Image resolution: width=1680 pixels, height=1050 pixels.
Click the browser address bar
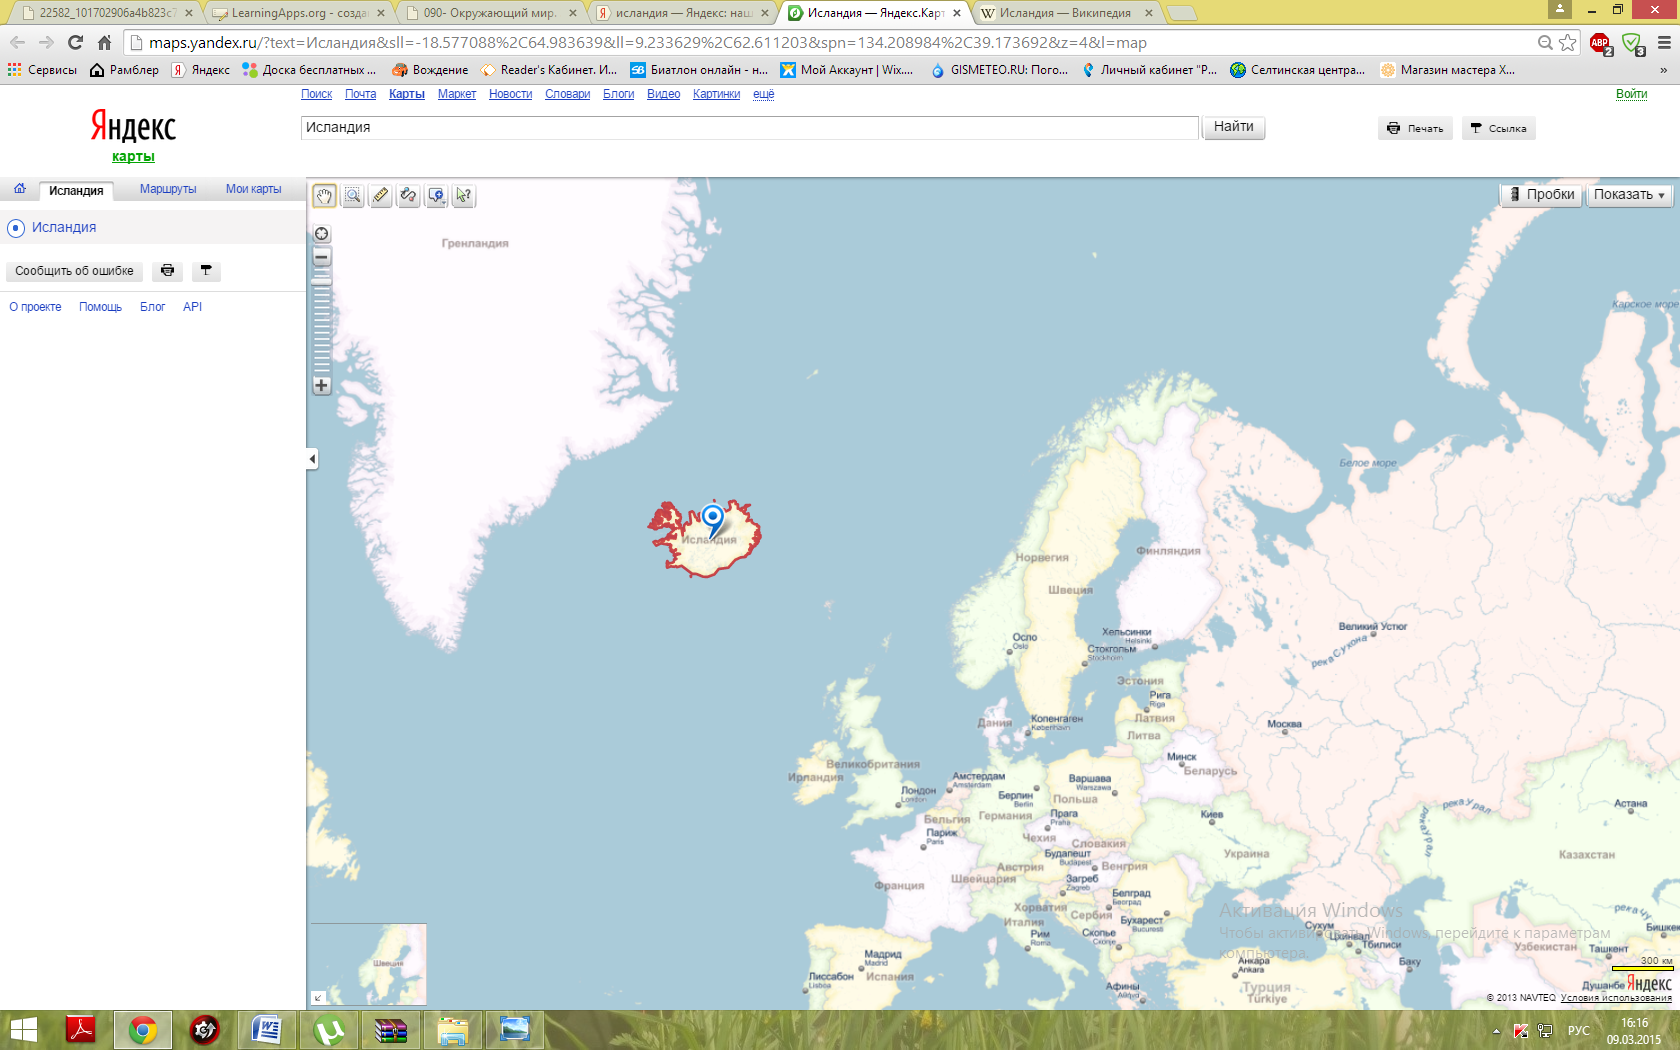pos(830,42)
